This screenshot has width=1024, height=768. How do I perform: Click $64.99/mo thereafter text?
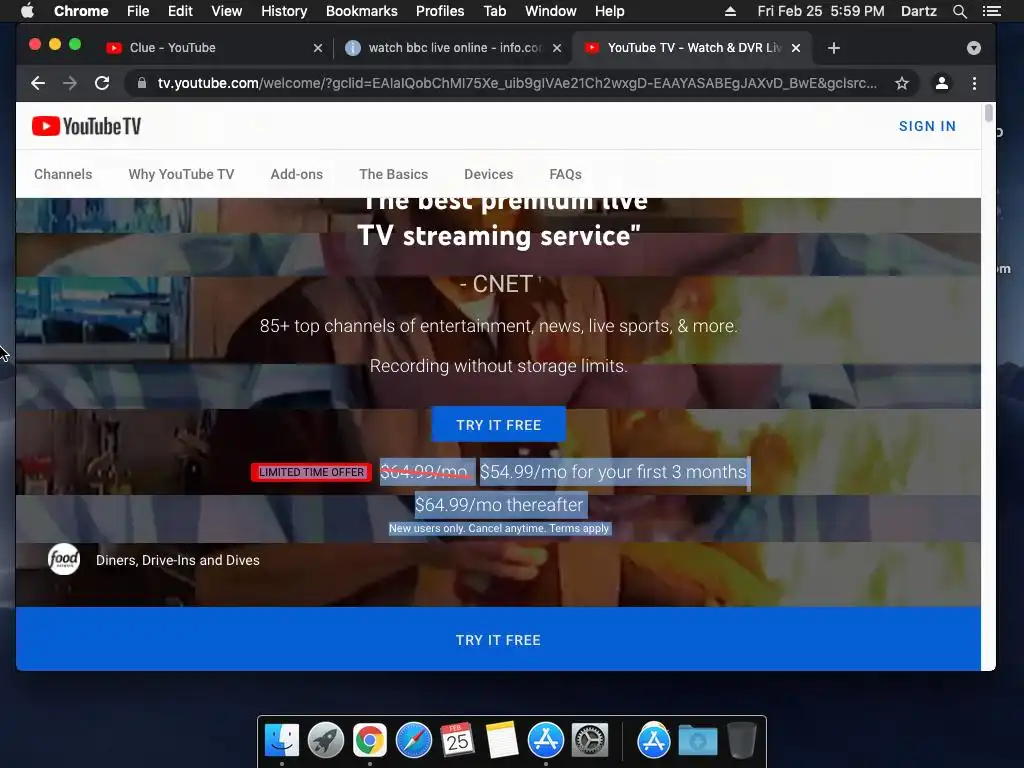499,505
